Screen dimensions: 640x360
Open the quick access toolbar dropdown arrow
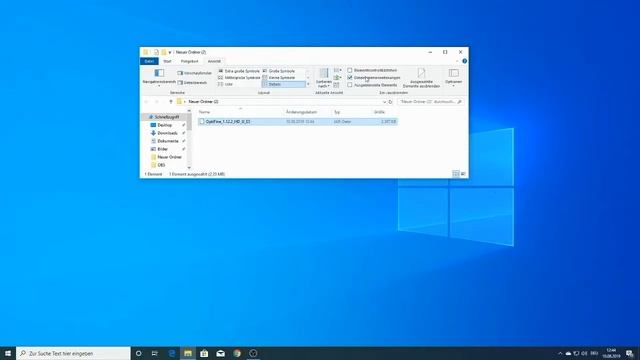pyautogui.click(x=170, y=52)
